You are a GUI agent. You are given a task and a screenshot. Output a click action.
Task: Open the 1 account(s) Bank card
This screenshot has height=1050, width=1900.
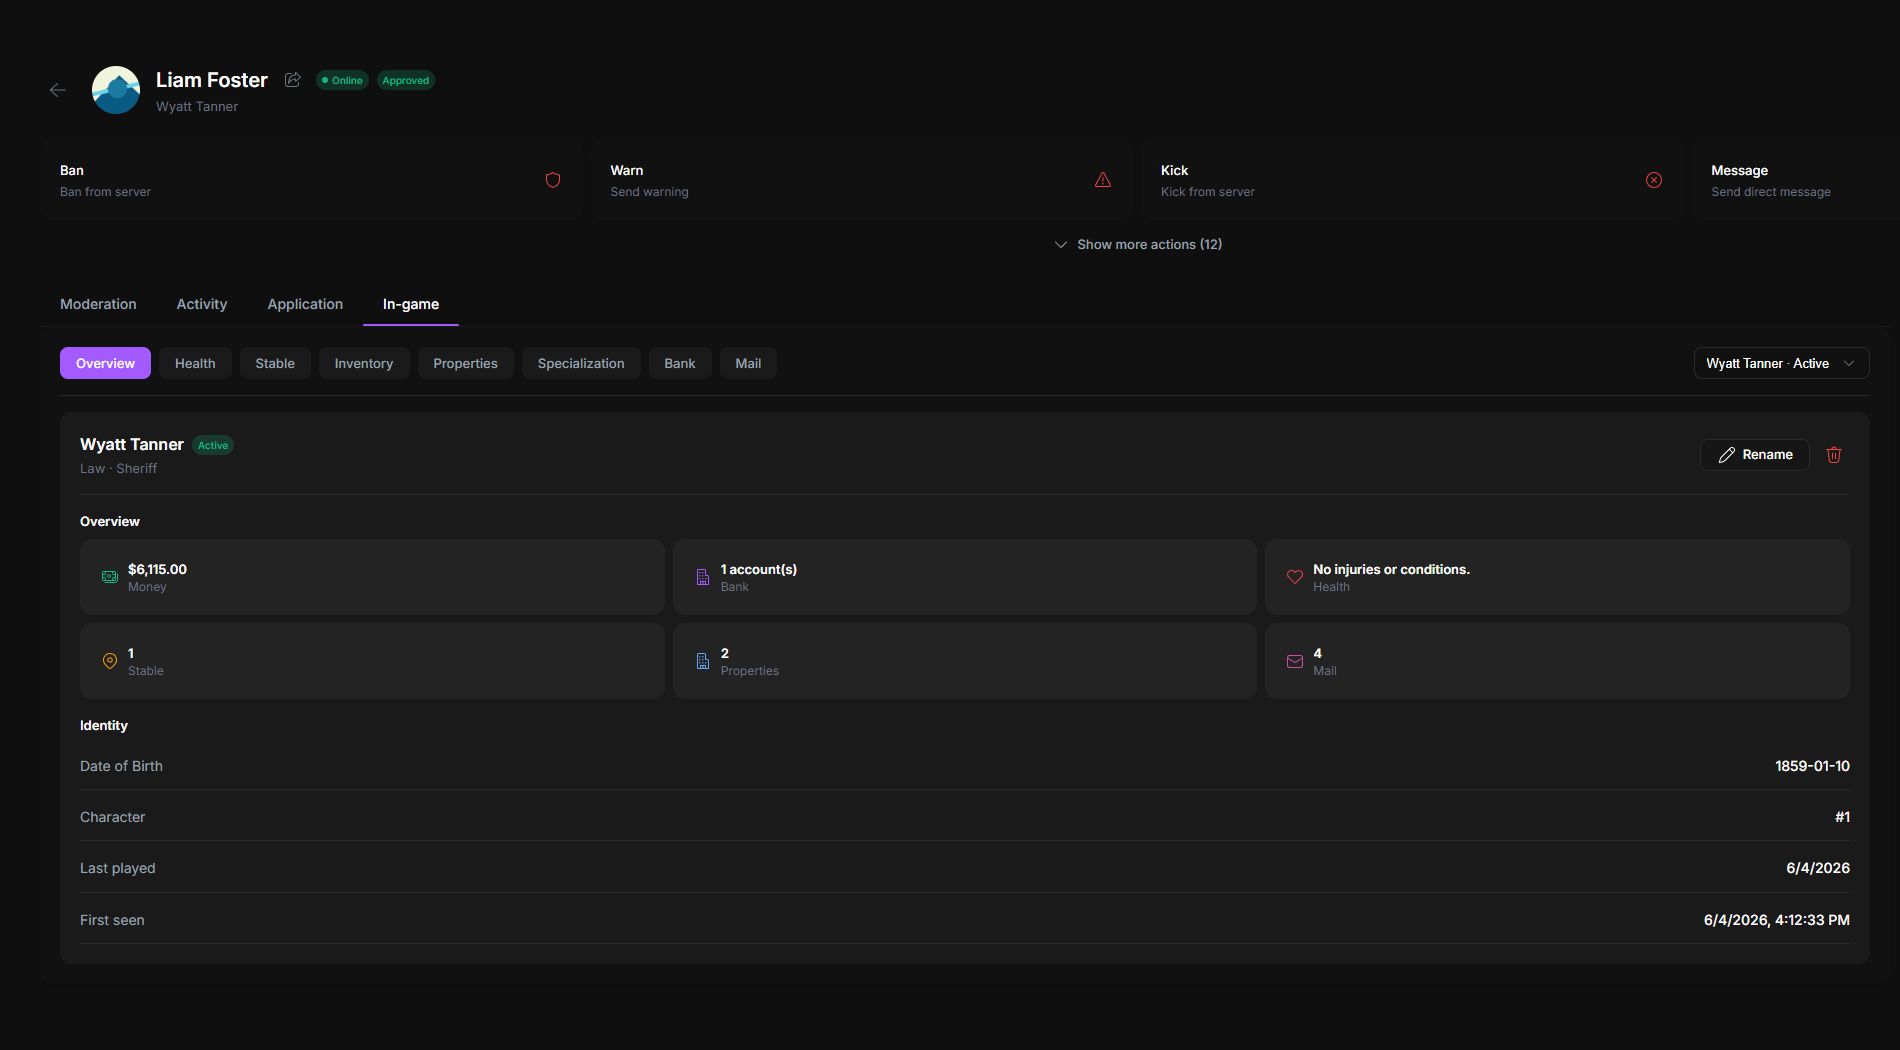click(965, 577)
